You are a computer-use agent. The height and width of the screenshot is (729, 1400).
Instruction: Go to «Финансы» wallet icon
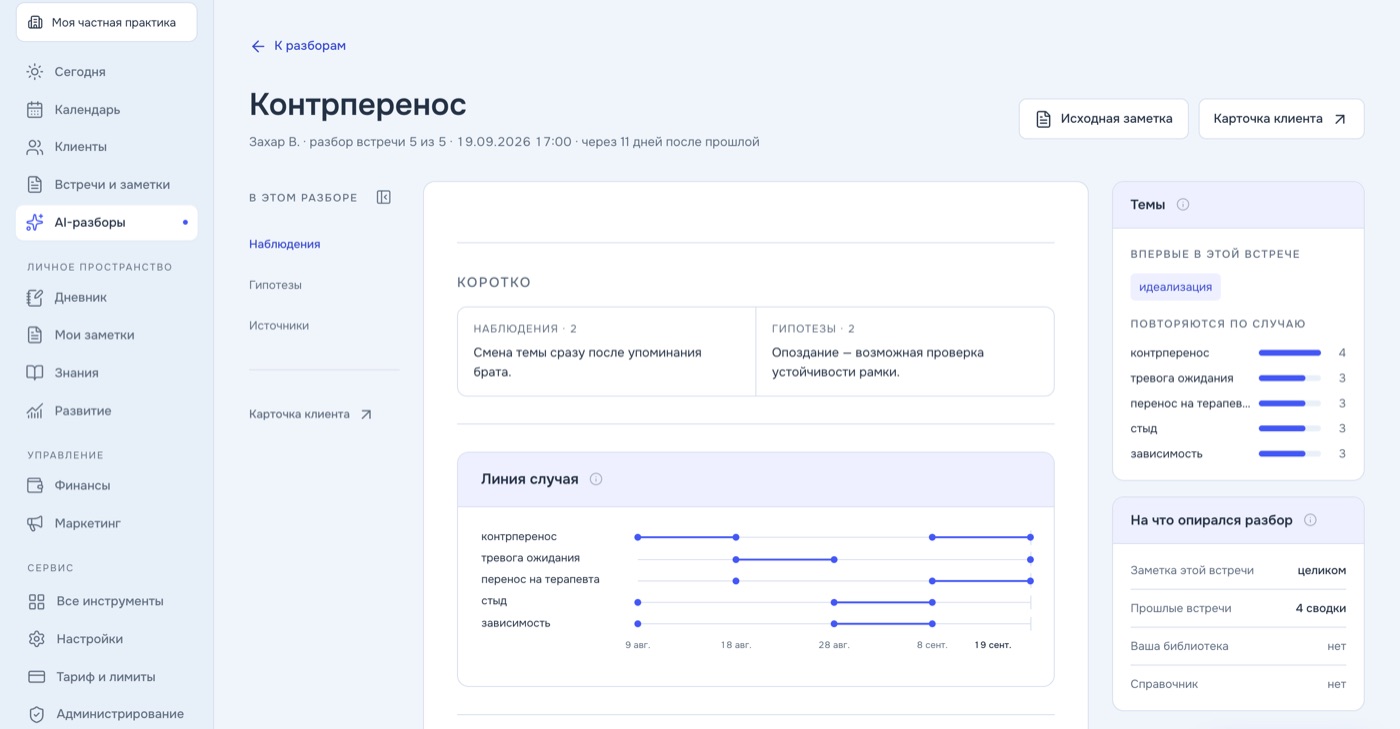click(35, 485)
